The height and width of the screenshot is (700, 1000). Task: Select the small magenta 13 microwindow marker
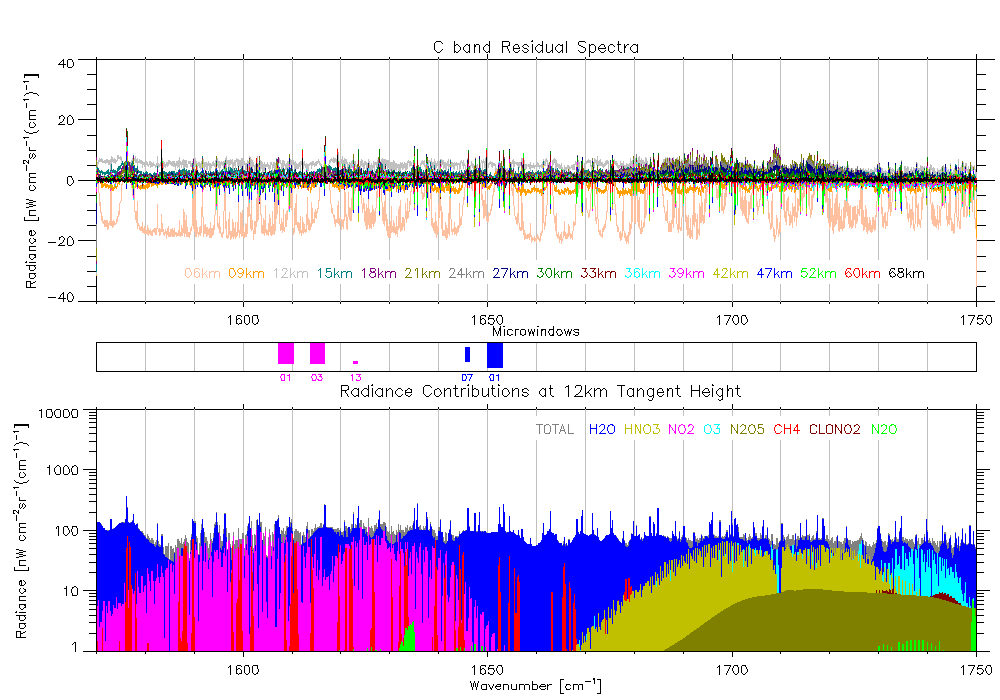click(355, 362)
